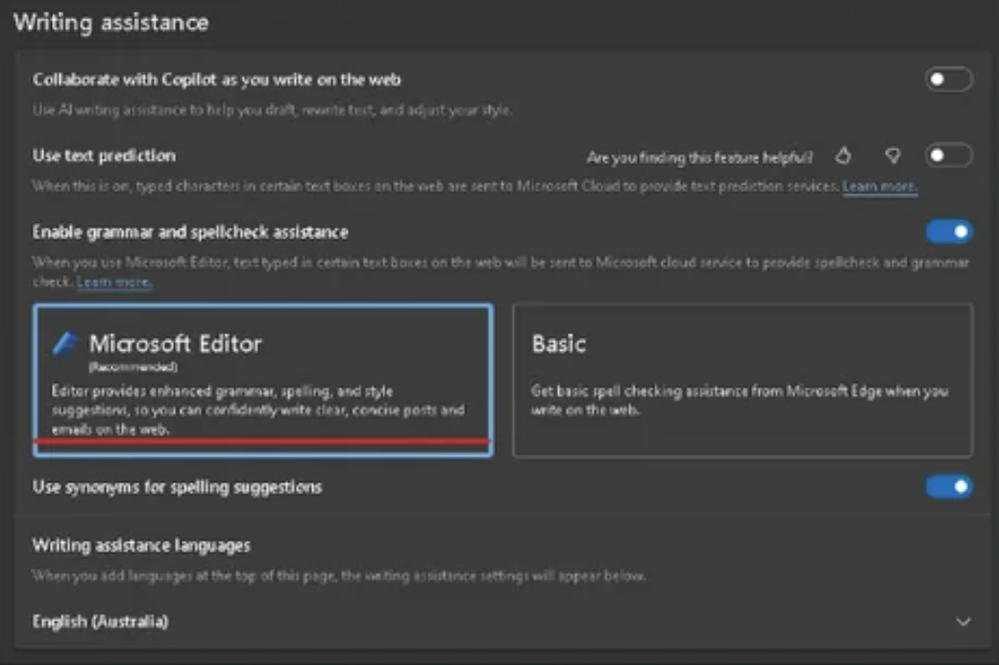999x665 pixels.
Task: Click 'Collaborate with Copilot' setting label
Action: 217,80
